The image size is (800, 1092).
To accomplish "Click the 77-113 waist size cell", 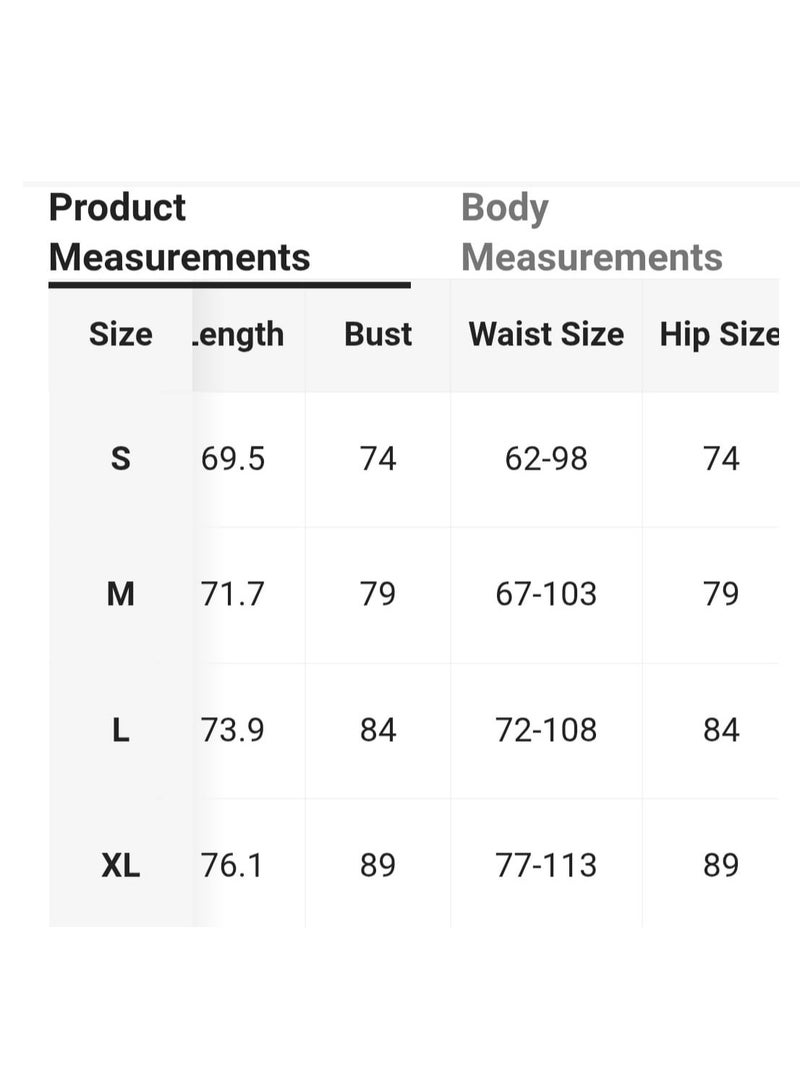I will [x=547, y=866].
